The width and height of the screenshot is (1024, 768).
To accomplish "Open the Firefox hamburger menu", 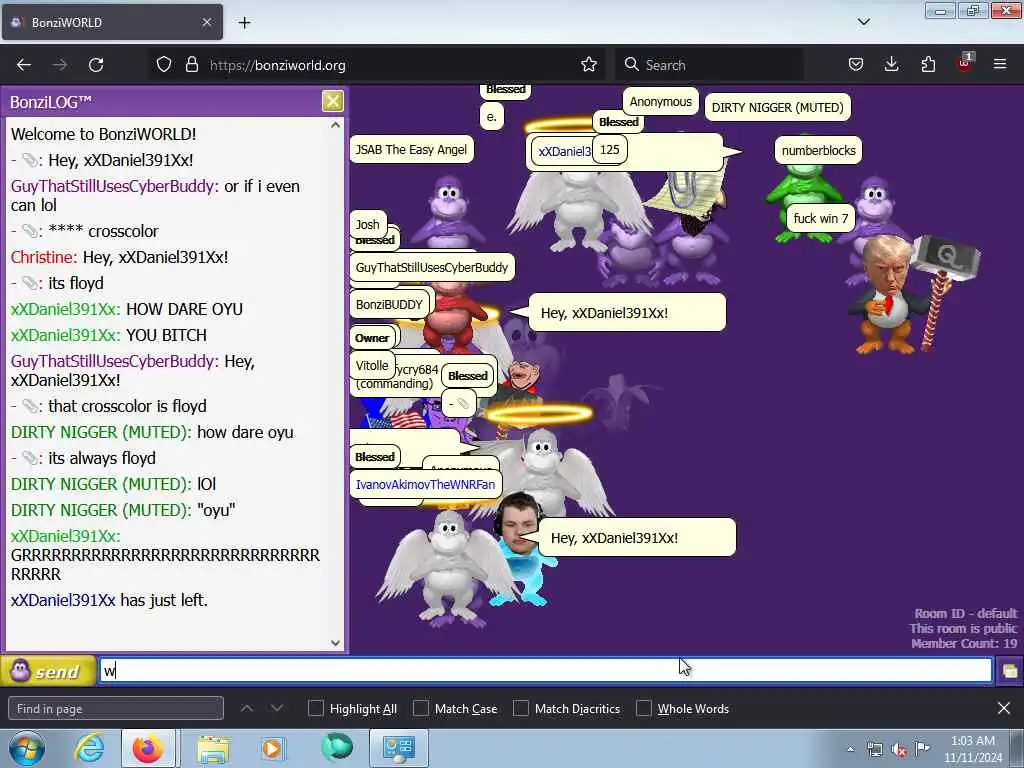I will pos(1000,65).
